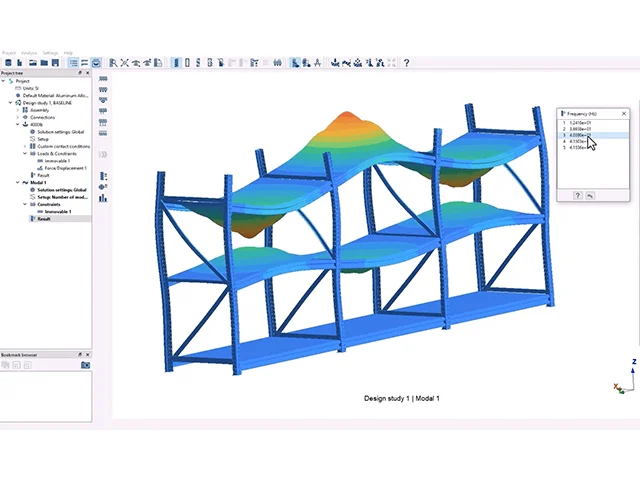Collapse Design study 1, BASELINE node

pos(11,103)
